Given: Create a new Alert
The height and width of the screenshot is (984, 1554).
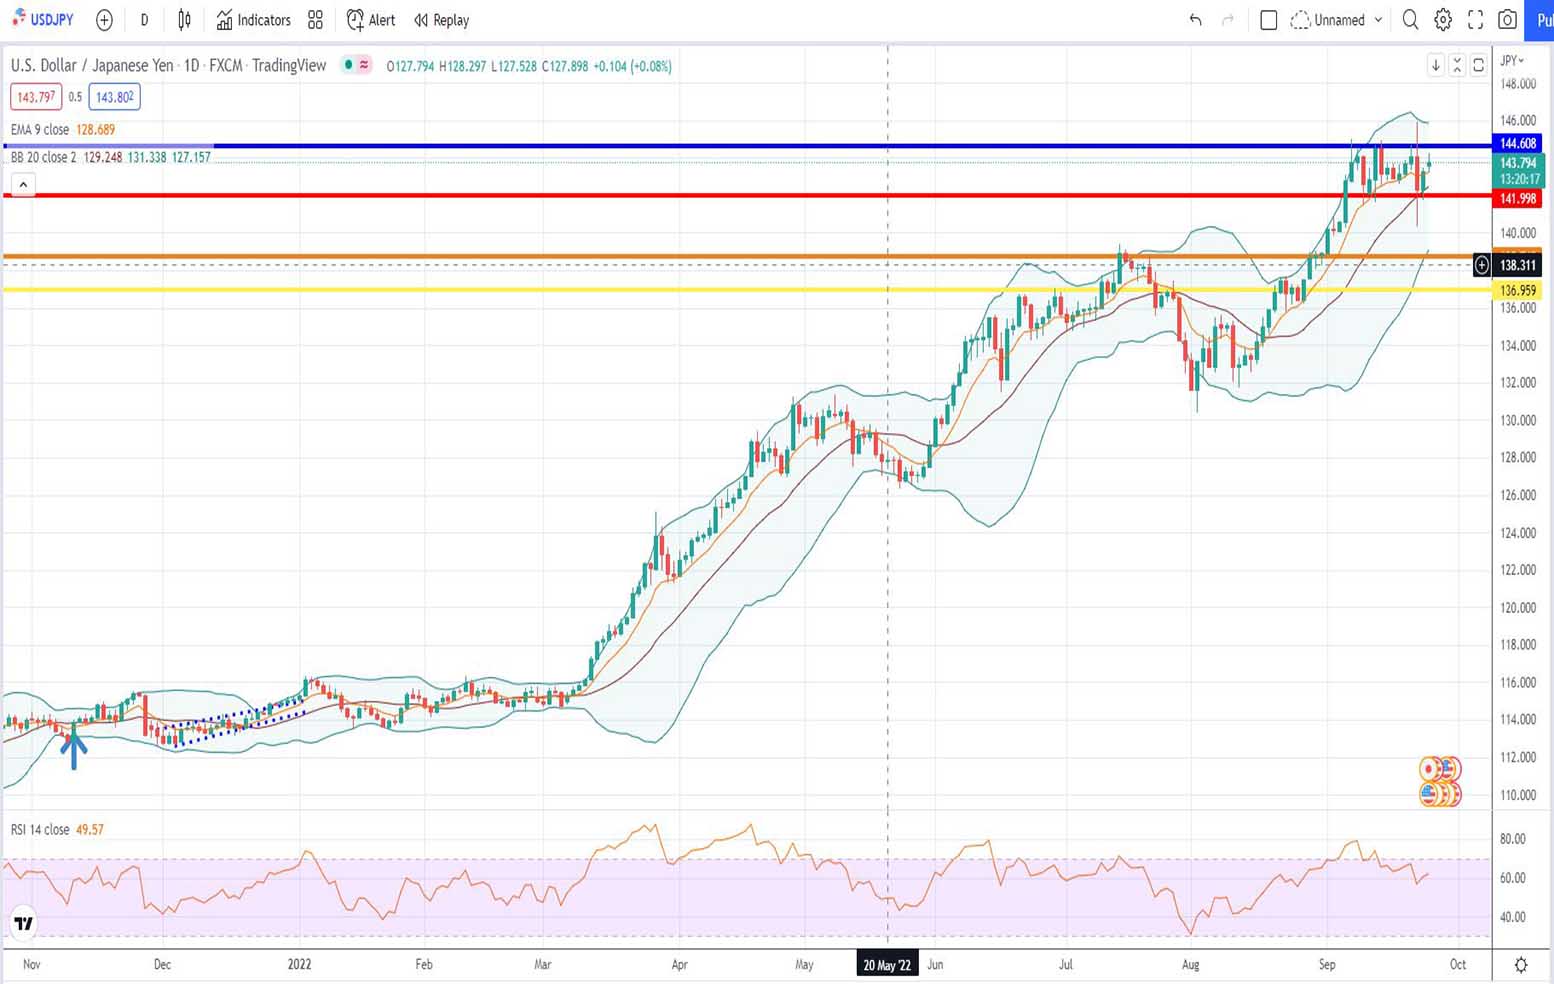Looking at the screenshot, I should coord(370,20).
